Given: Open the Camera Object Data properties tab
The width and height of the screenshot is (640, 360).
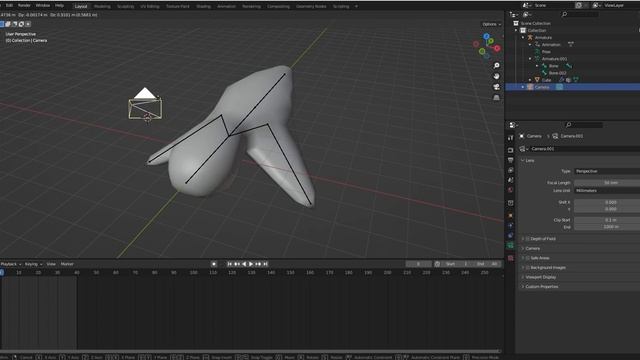Looking at the screenshot, I should coord(511,245).
